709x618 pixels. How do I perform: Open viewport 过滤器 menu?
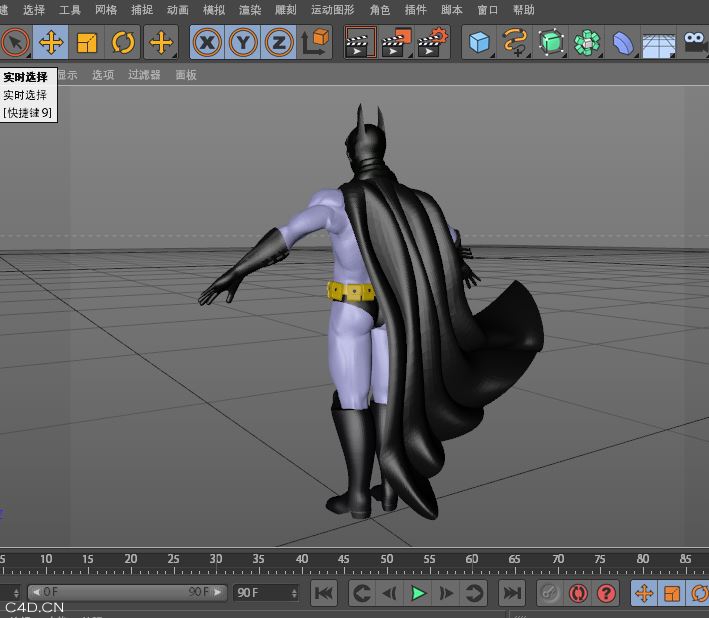pos(144,75)
